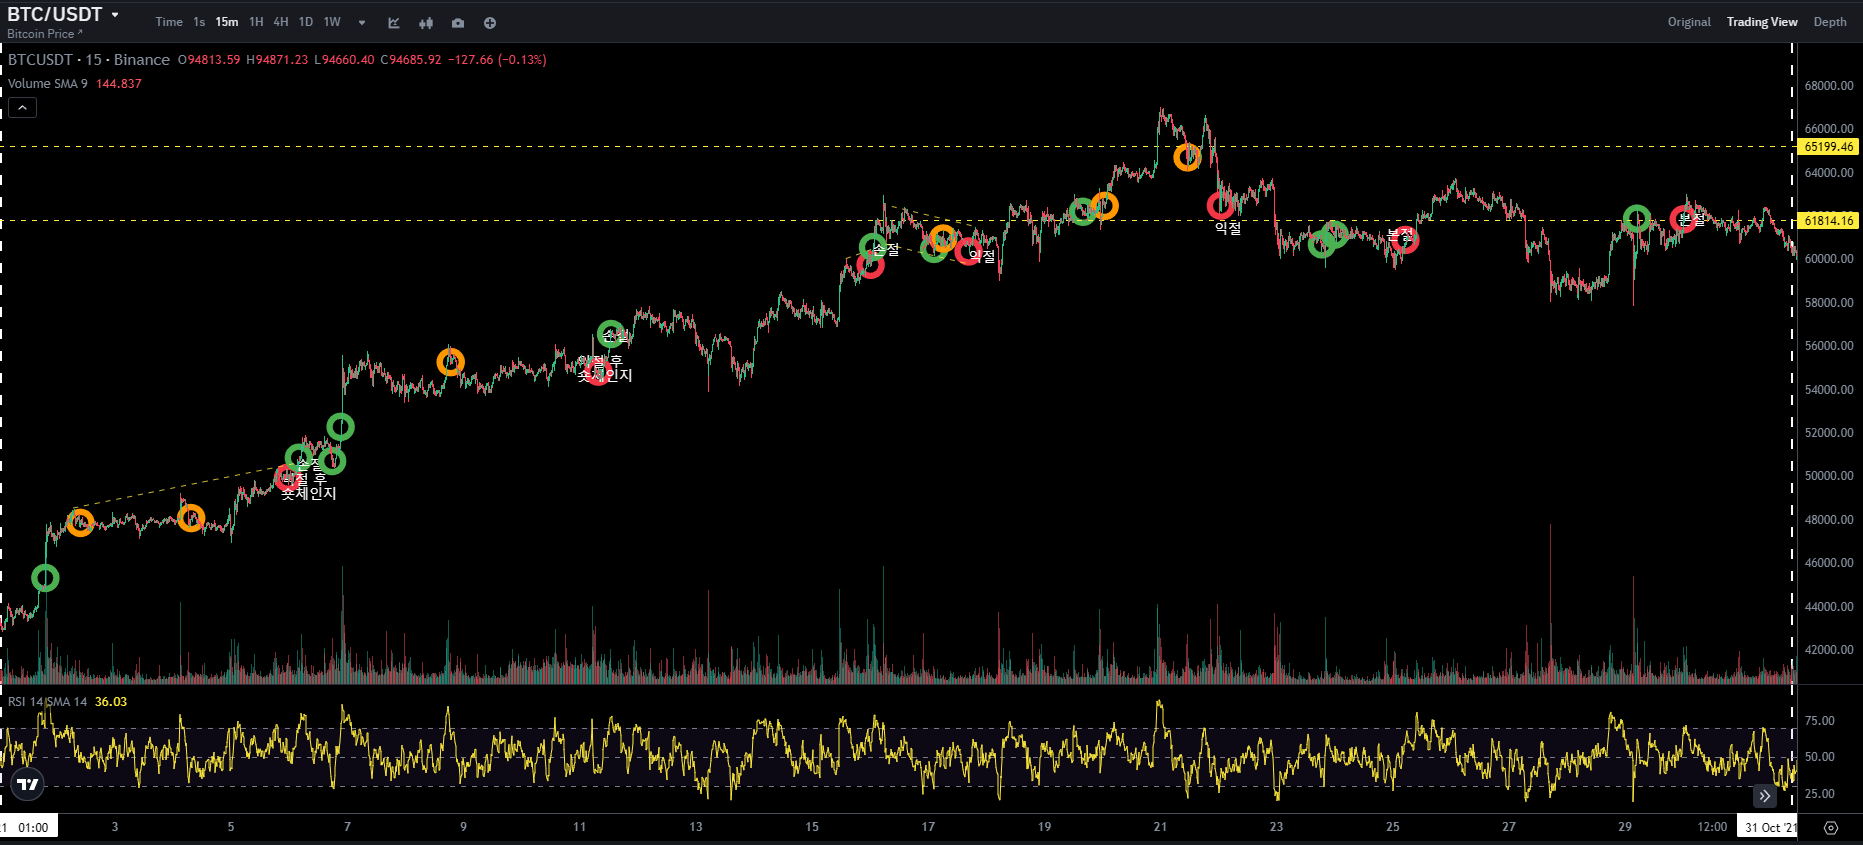Viewport: 1863px width, 845px height.
Task: Click the plus circle icon in toolbar
Action: (x=490, y=23)
